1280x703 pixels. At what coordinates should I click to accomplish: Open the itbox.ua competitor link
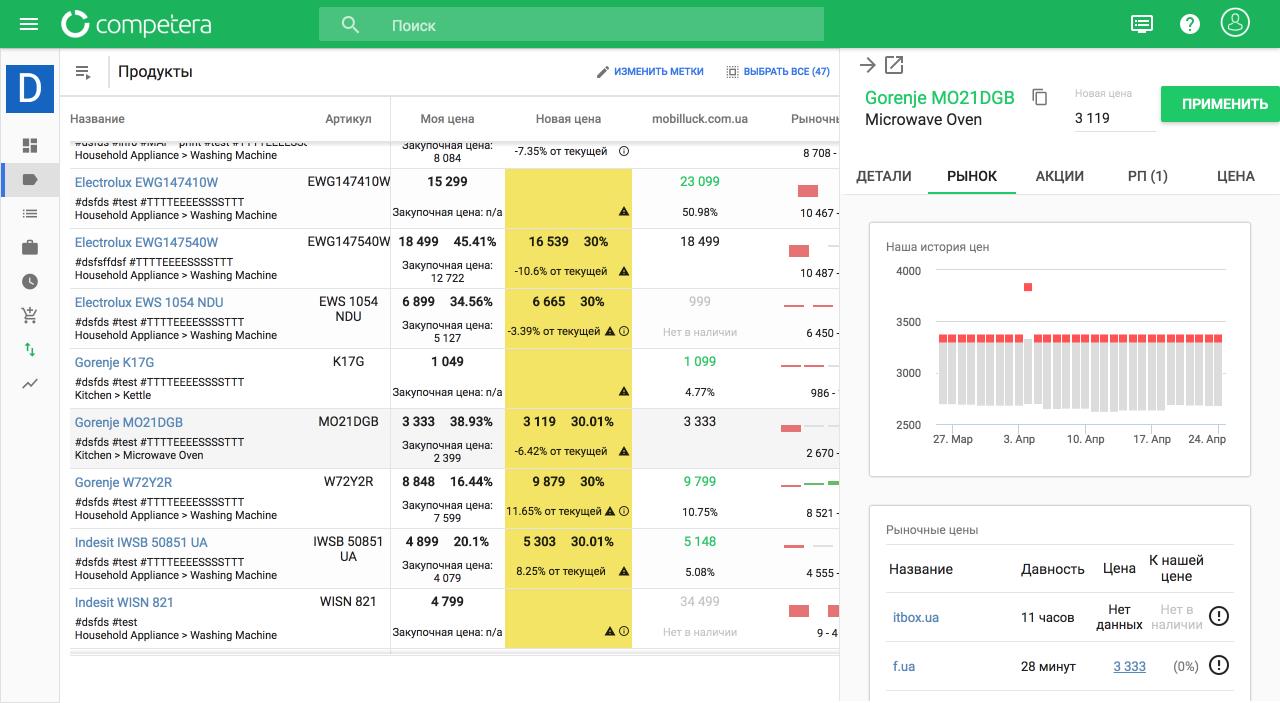[916, 617]
